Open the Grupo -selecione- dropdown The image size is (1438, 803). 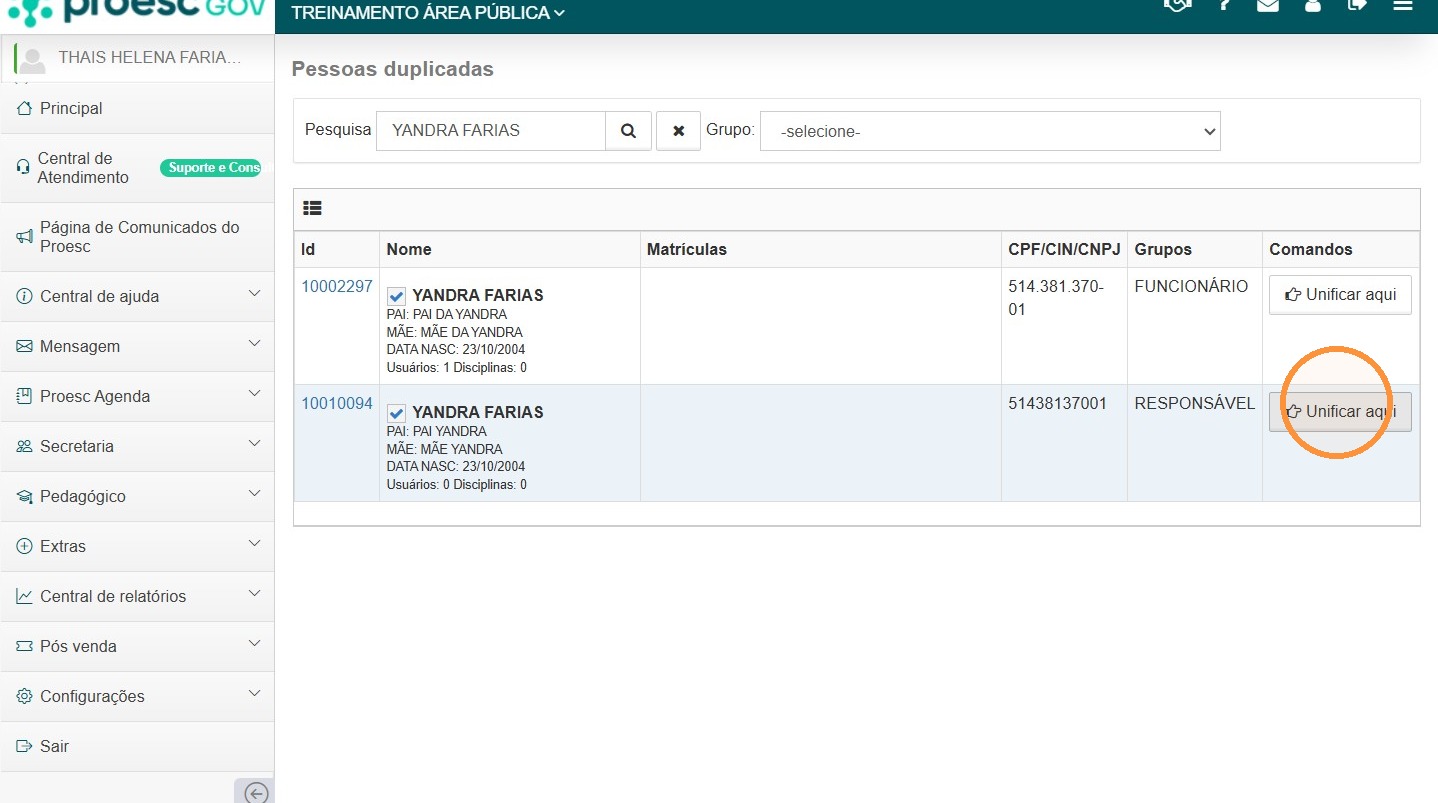990,131
